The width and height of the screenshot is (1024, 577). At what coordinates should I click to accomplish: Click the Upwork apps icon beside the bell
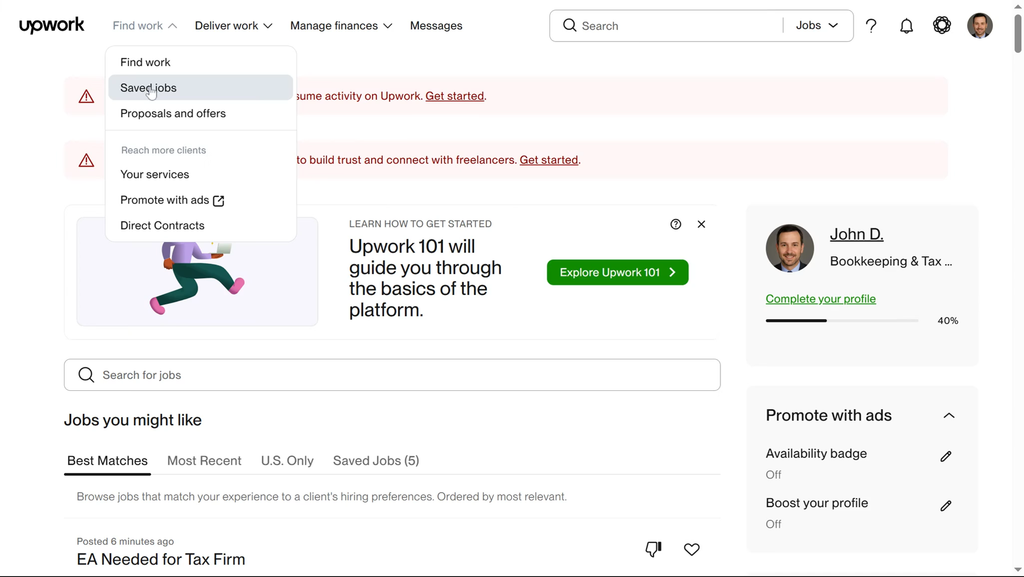click(x=942, y=26)
